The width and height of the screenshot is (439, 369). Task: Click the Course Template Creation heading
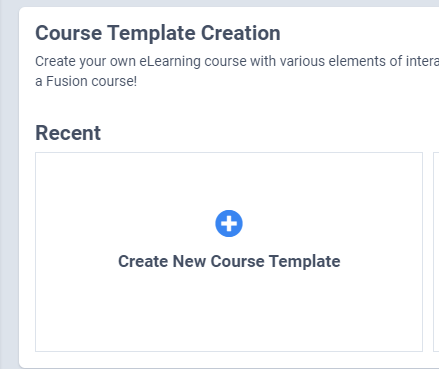click(x=158, y=33)
